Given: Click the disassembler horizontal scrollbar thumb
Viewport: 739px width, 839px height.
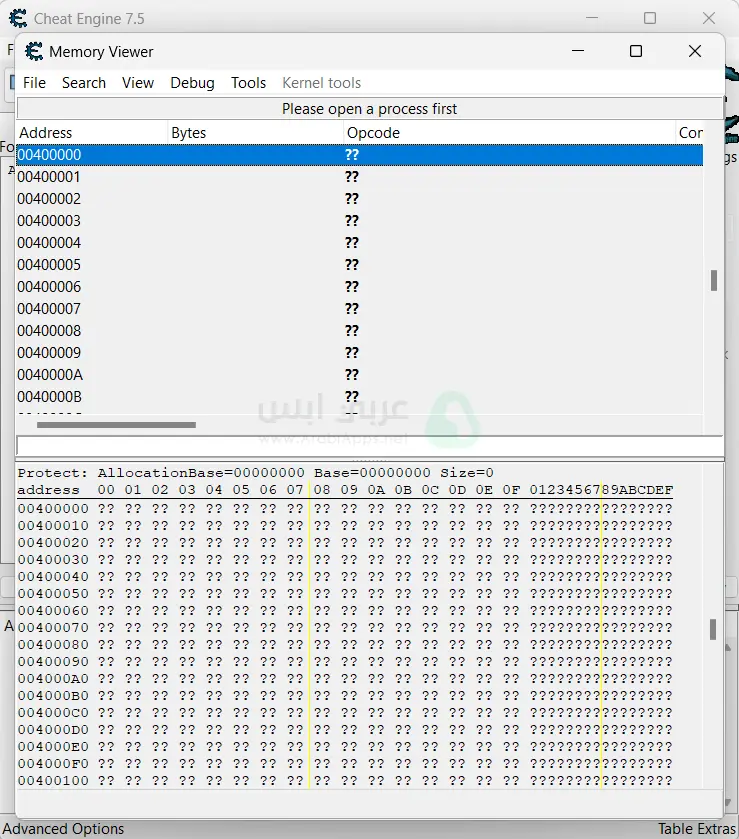Looking at the screenshot, I should (x=116, y=425).
